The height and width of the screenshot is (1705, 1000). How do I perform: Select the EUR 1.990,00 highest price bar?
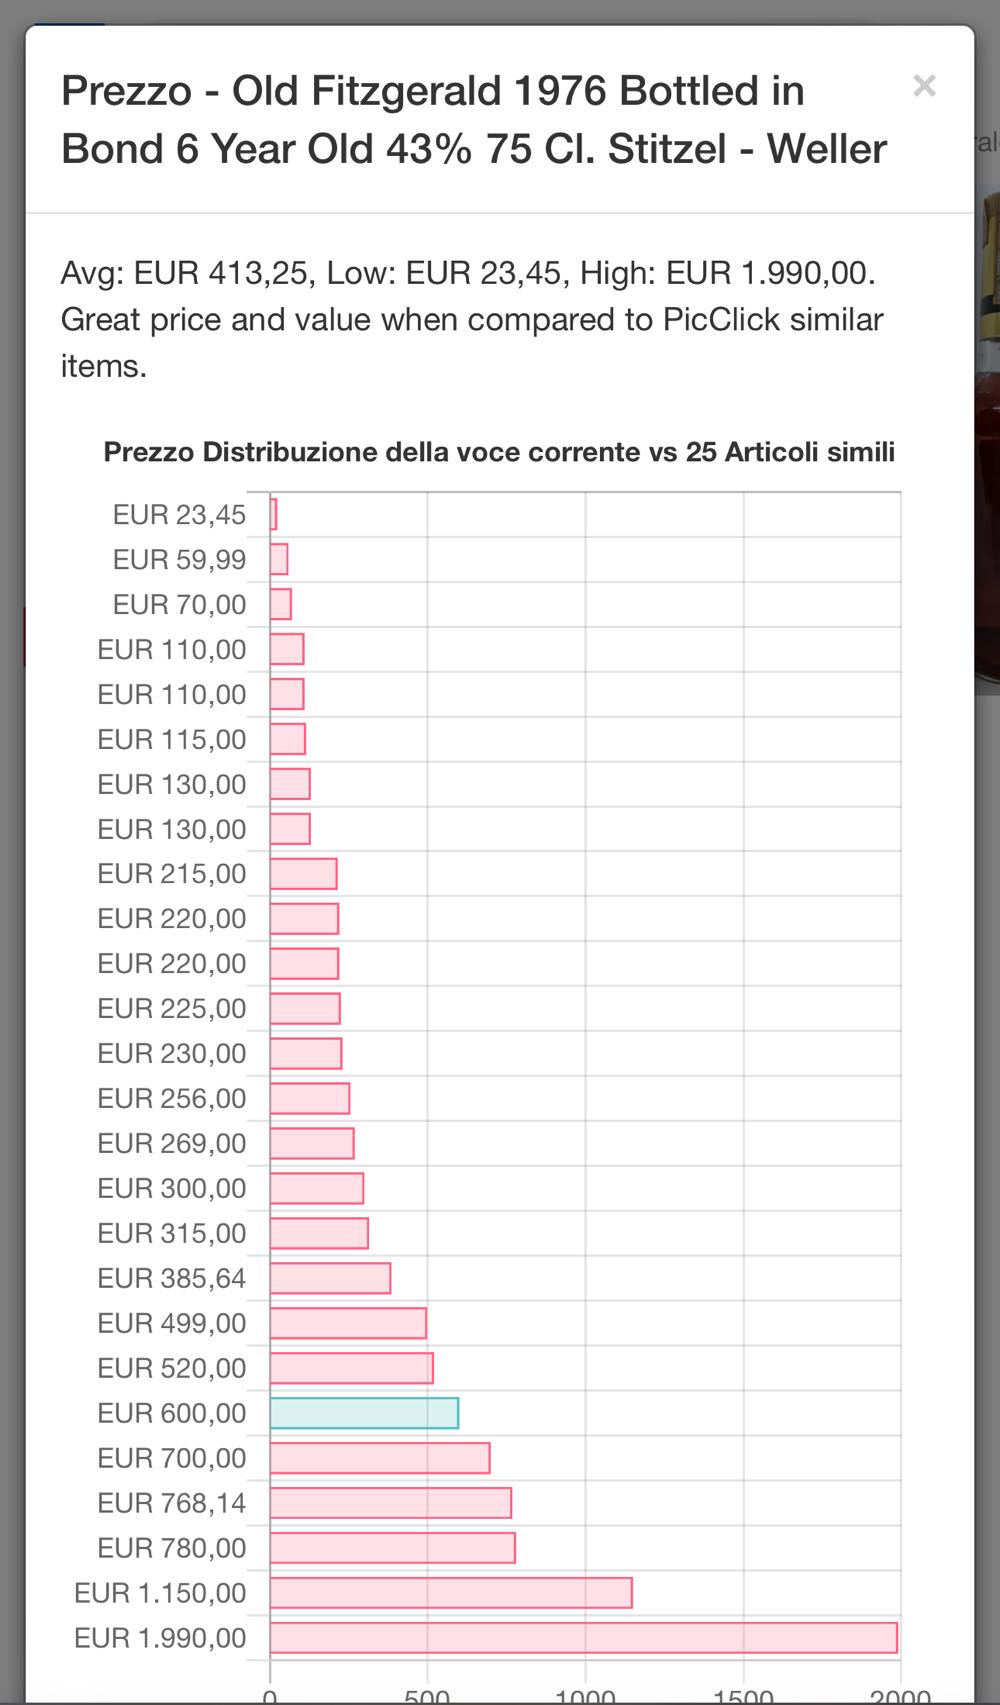[583, 1638]
